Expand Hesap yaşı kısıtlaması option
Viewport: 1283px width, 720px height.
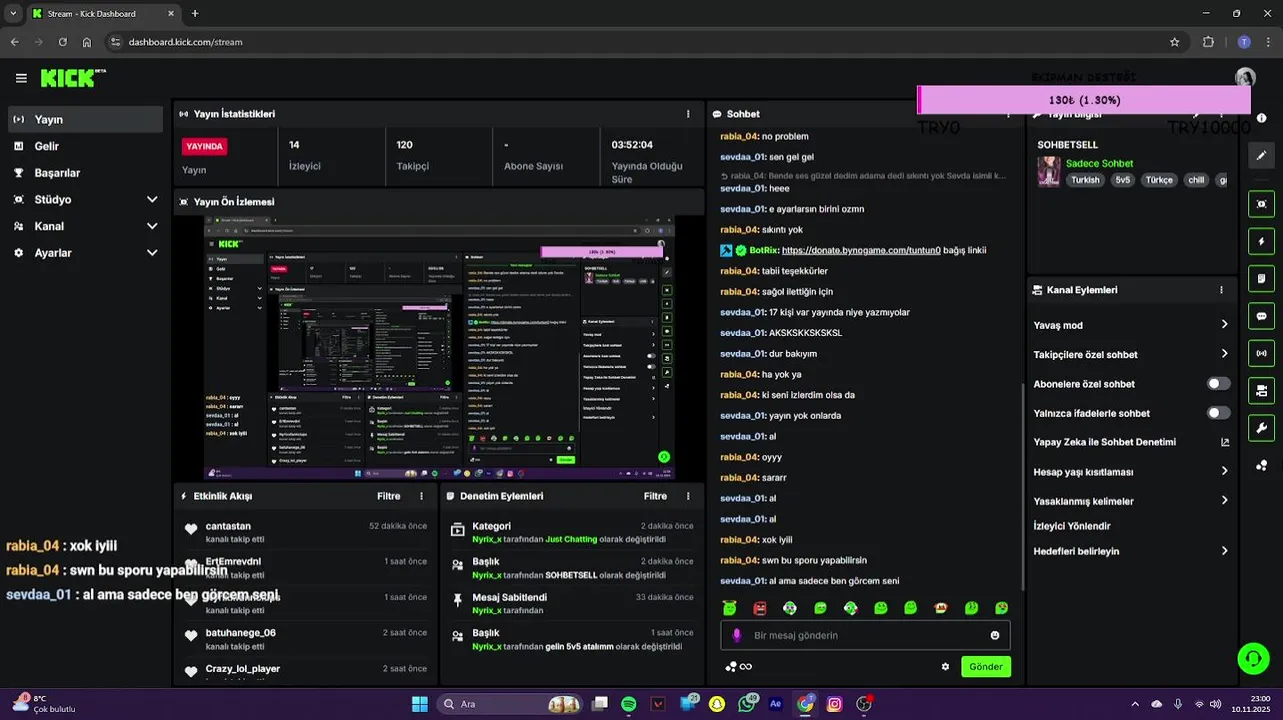(x=1131, y=472)
